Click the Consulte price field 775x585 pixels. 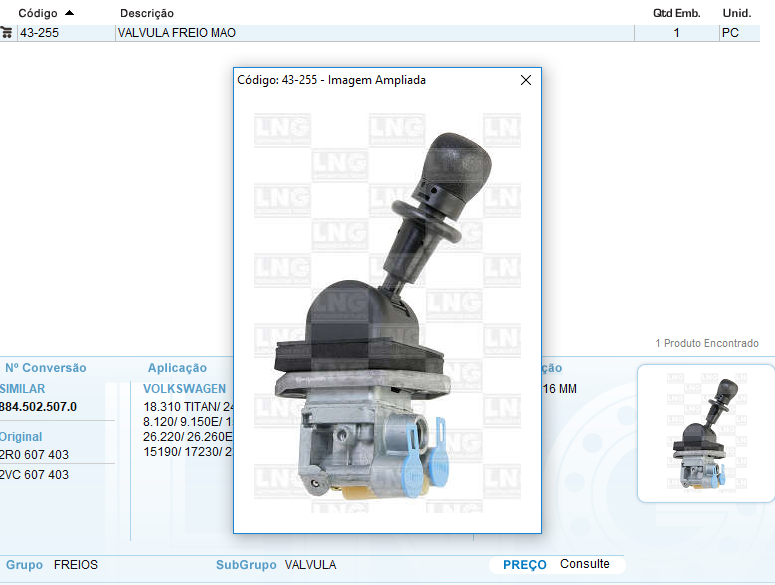tap(585, 564)
